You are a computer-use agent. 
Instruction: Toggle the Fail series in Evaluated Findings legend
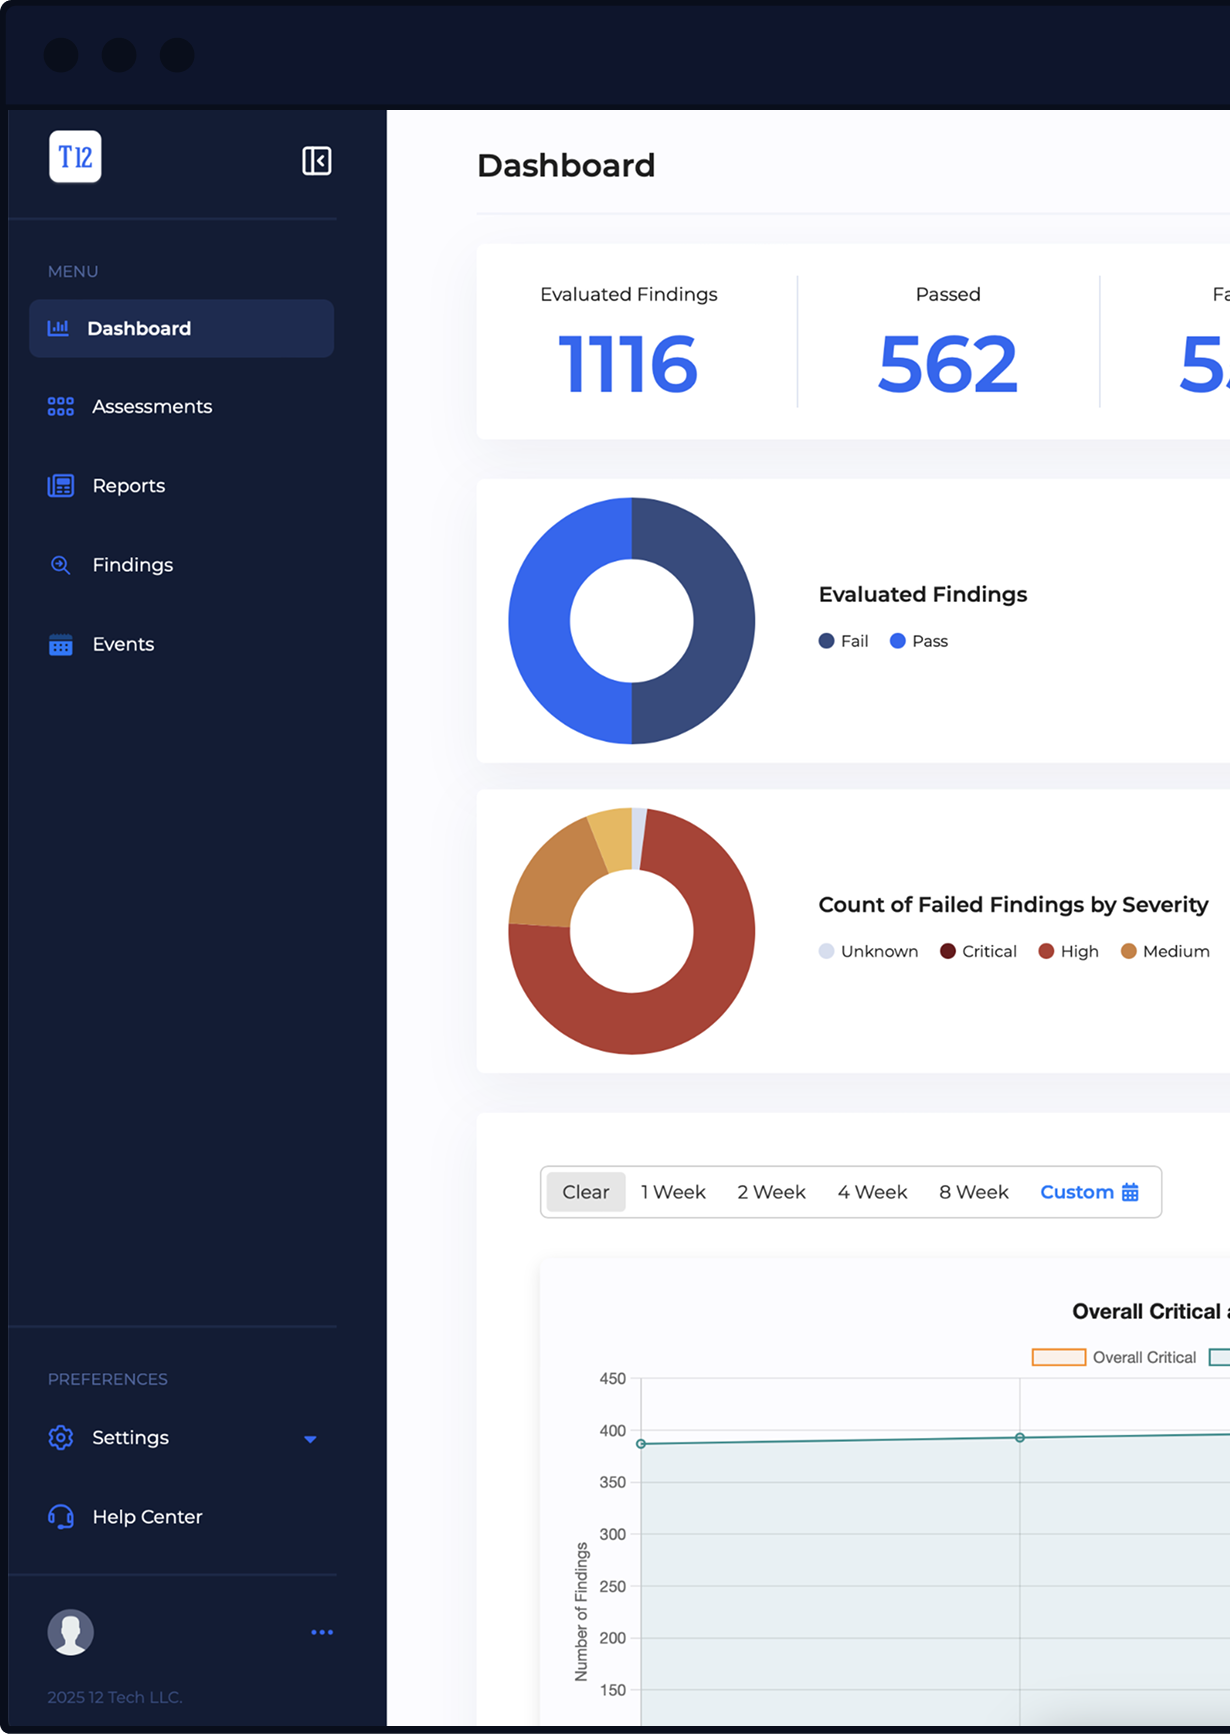843,641
